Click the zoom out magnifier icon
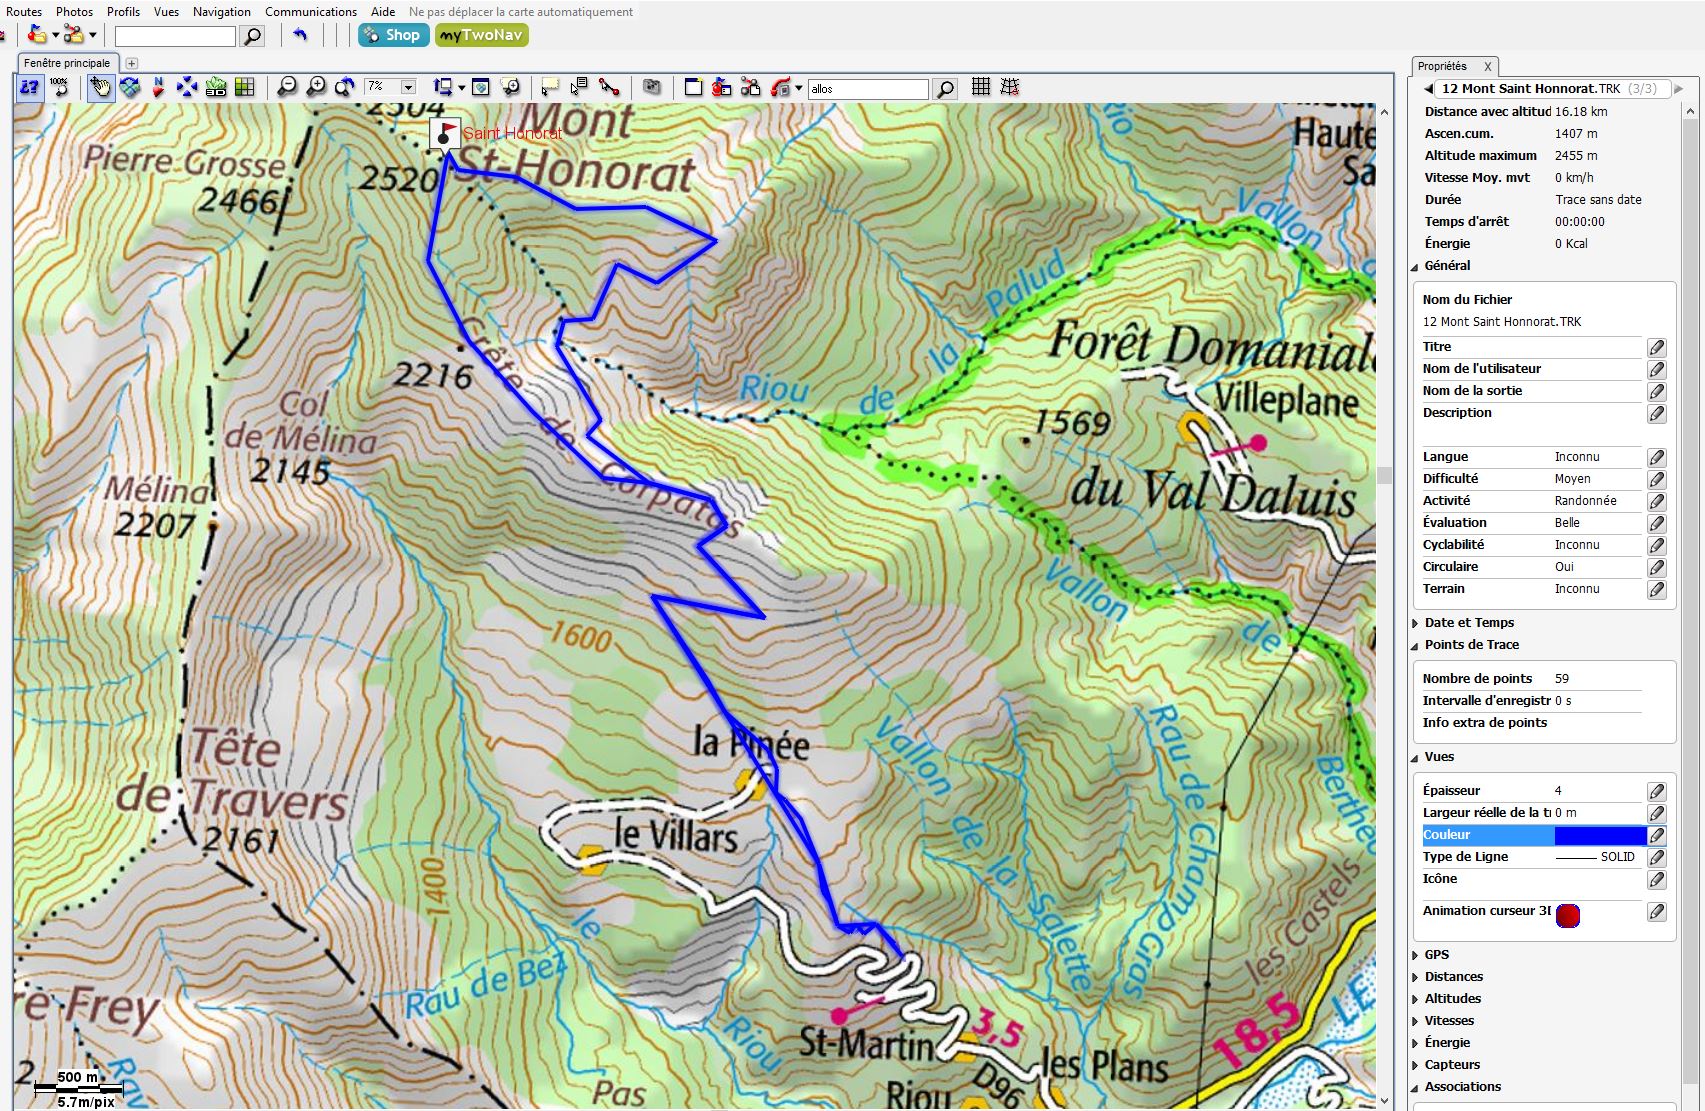This screenshot has height=1111, width=1705. (x=287, y=88)
